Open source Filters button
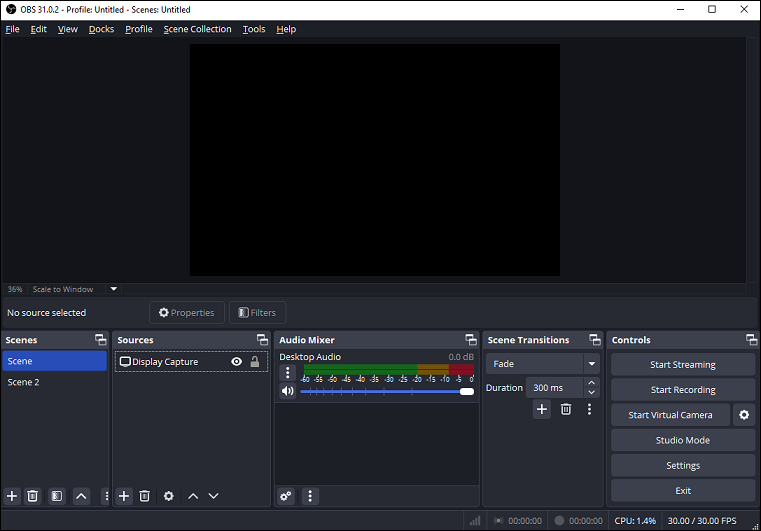 (x=258, y=313)
